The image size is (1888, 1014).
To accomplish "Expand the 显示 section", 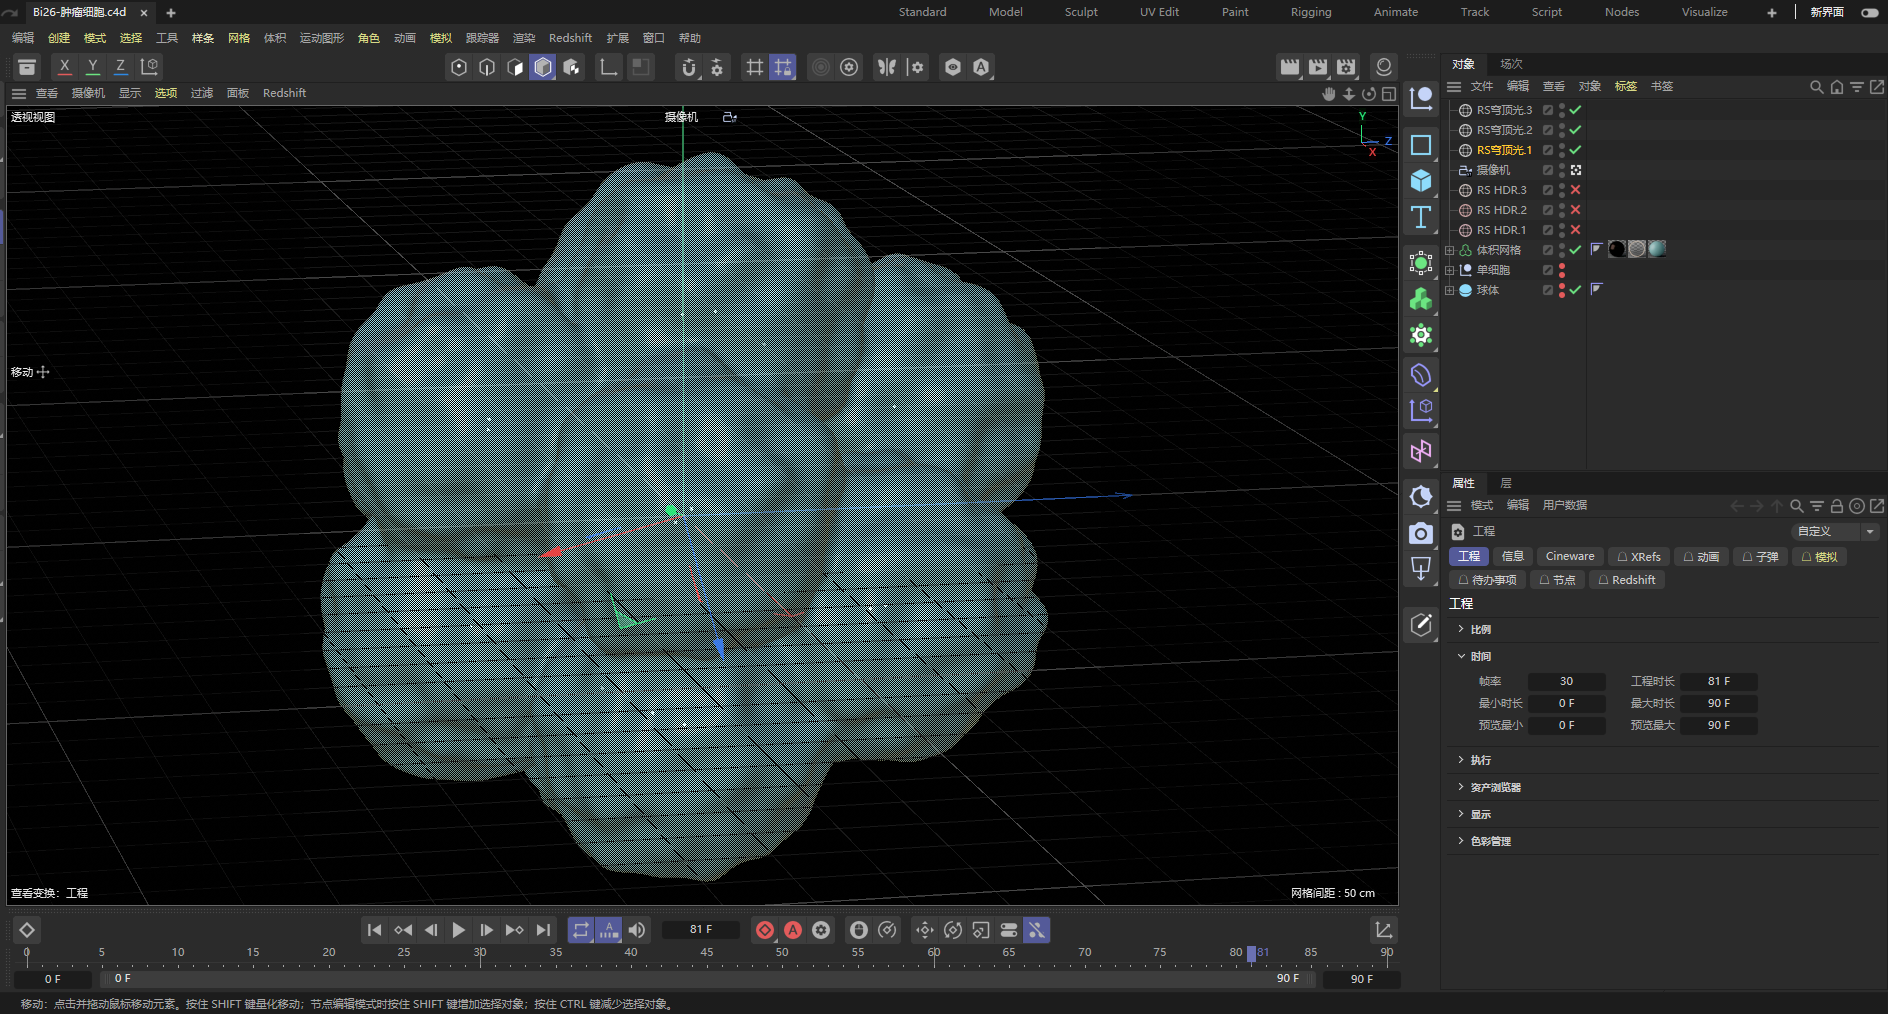I will [1461, 814].
